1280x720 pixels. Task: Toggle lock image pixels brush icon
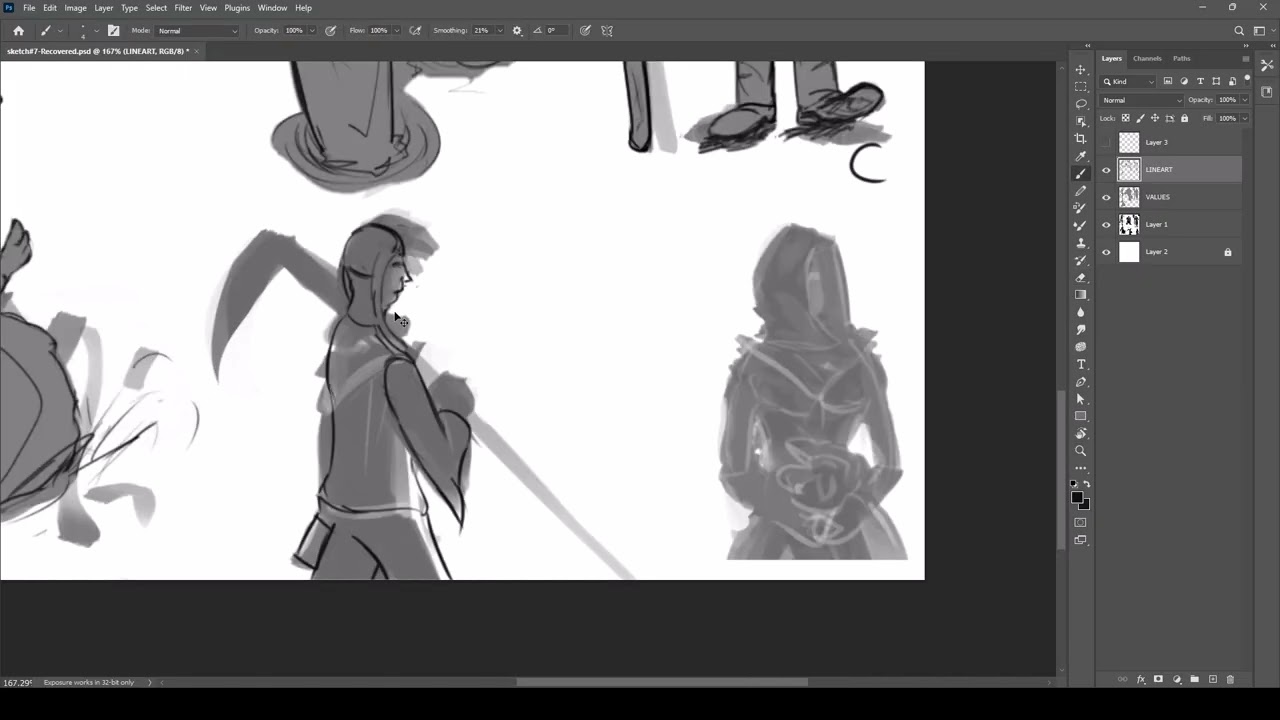point(1140,118)
